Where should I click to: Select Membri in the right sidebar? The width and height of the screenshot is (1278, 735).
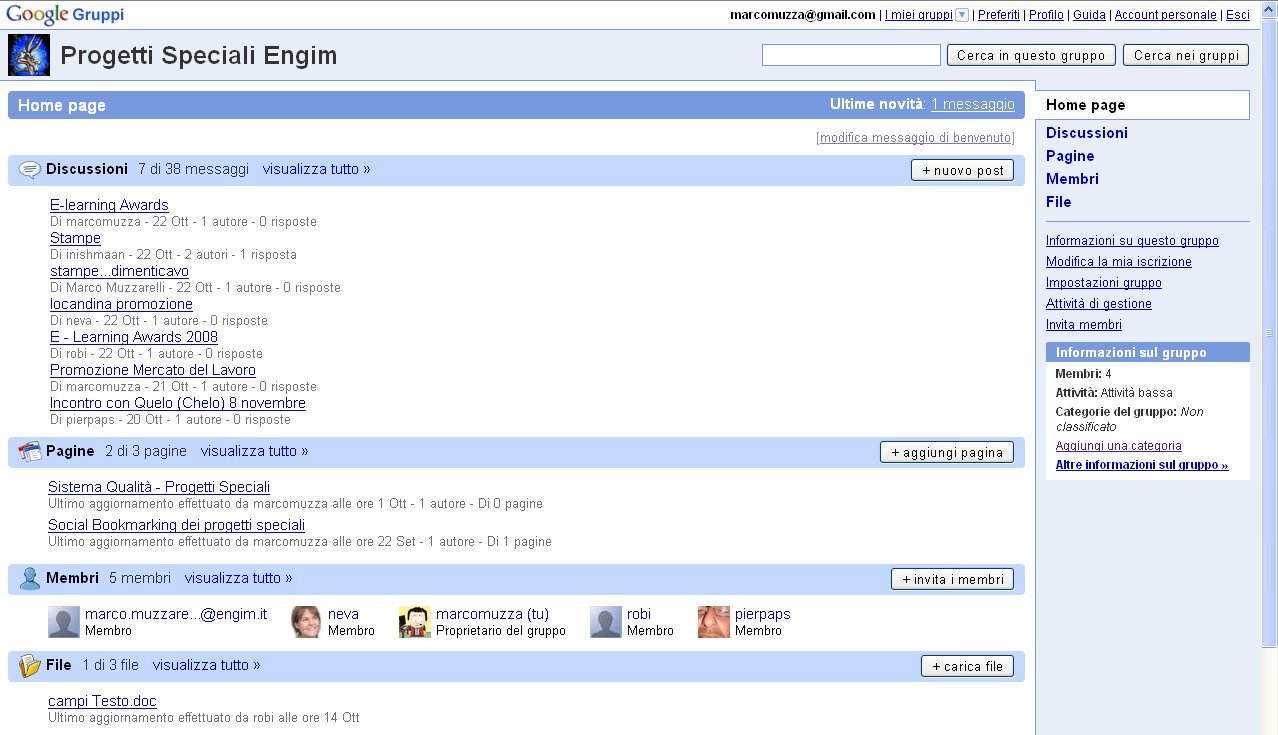point(1072,179)
